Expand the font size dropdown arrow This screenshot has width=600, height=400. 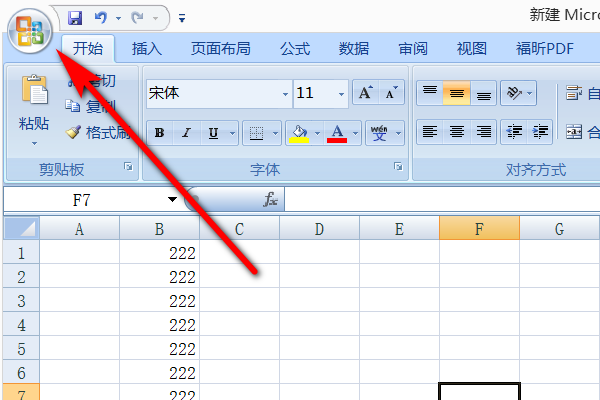(x=341, y=94)
